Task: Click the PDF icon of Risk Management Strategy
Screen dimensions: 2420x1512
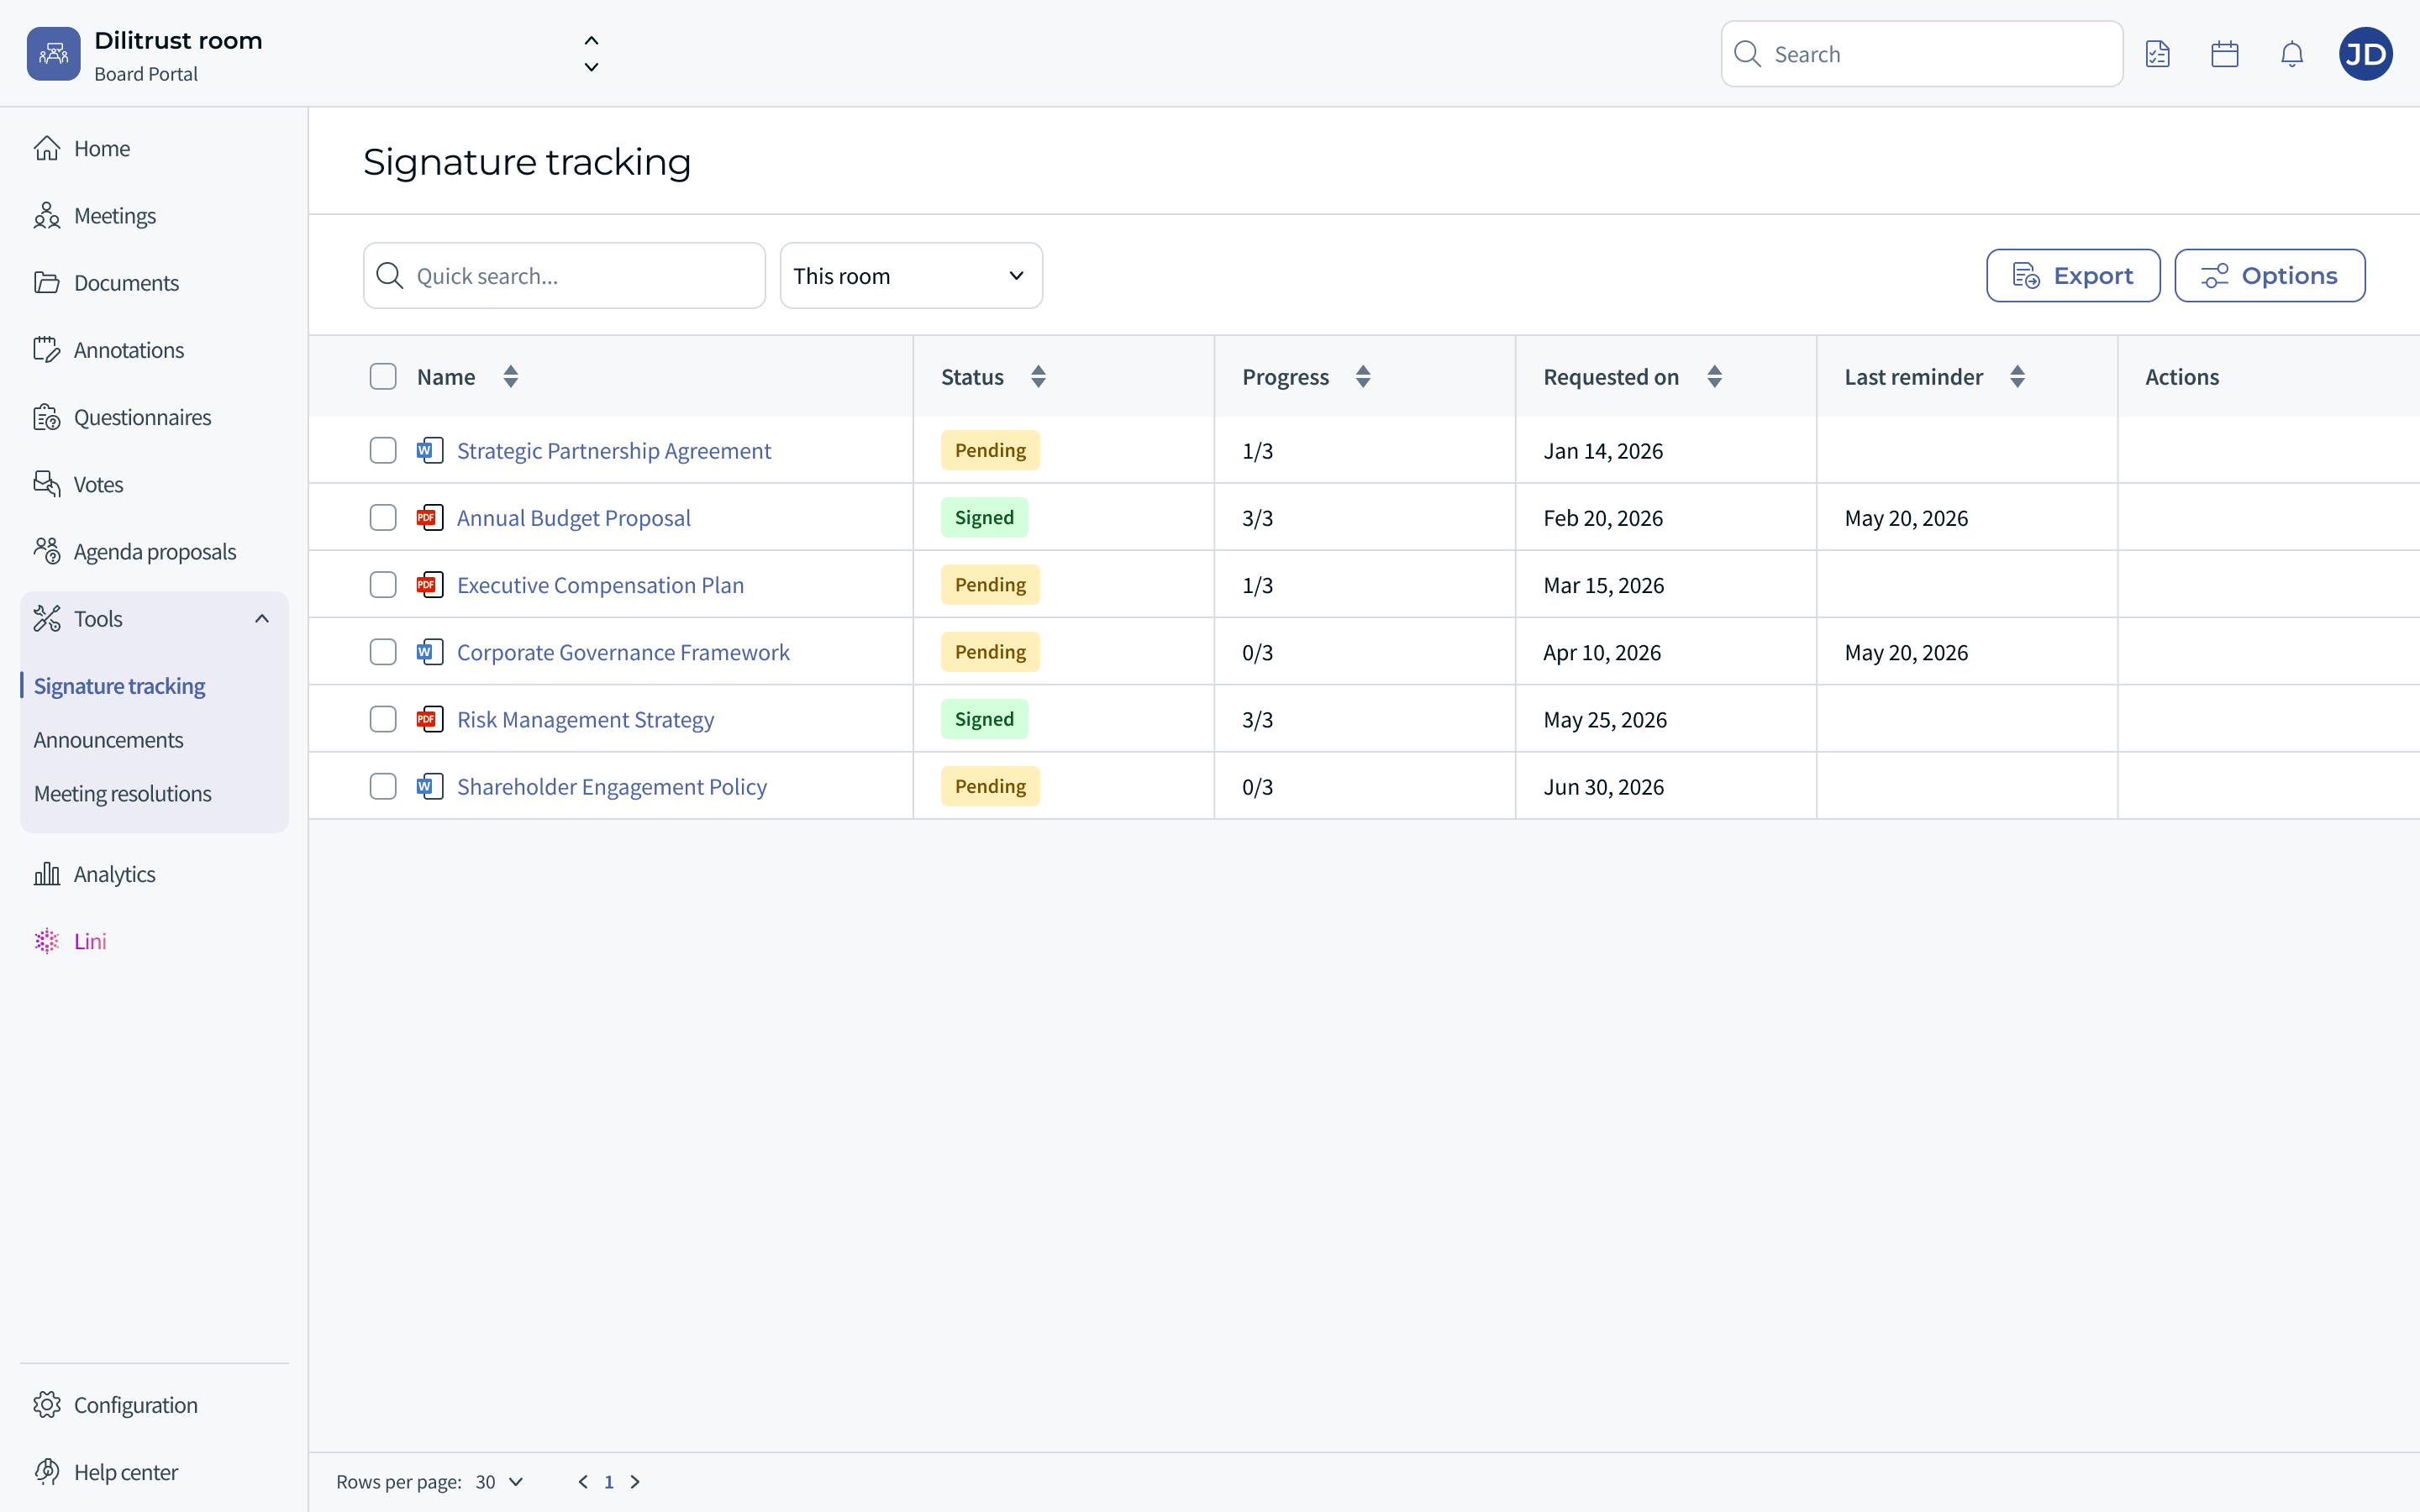Action: coord(430,719)
